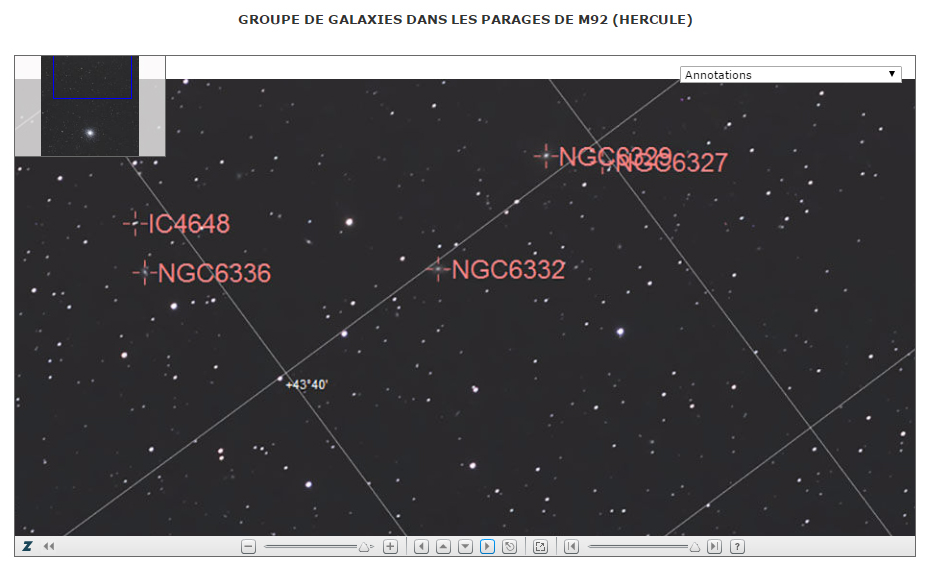Pan the image down with arrow button
This screenshot has height=572, width=927.
click(x=465, y=547)
